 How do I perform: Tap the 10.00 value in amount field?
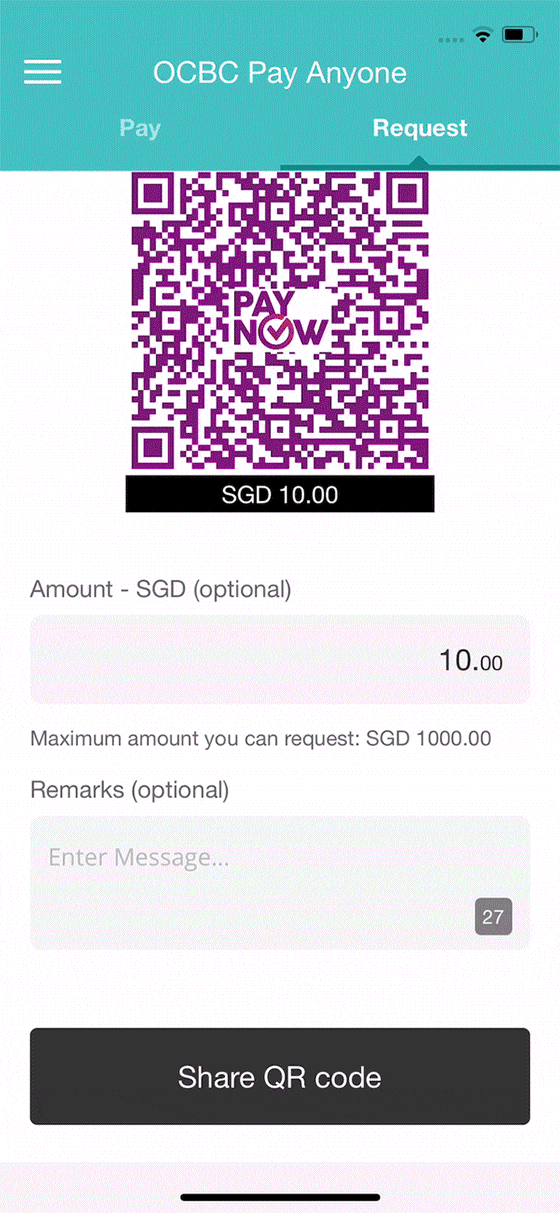(x=470, y=660)
